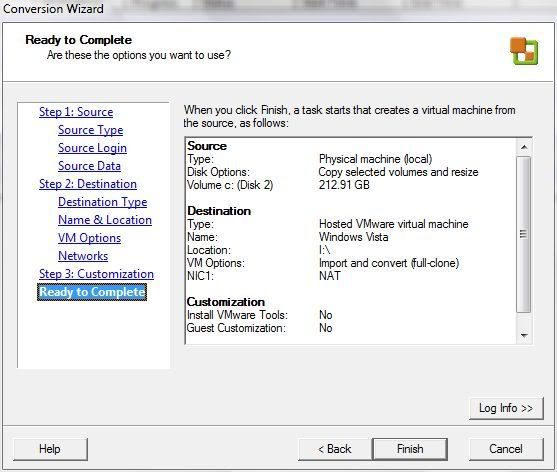Screen dimensions: 557x472
Task: Go to Source Type step
Action: point(91,130)
